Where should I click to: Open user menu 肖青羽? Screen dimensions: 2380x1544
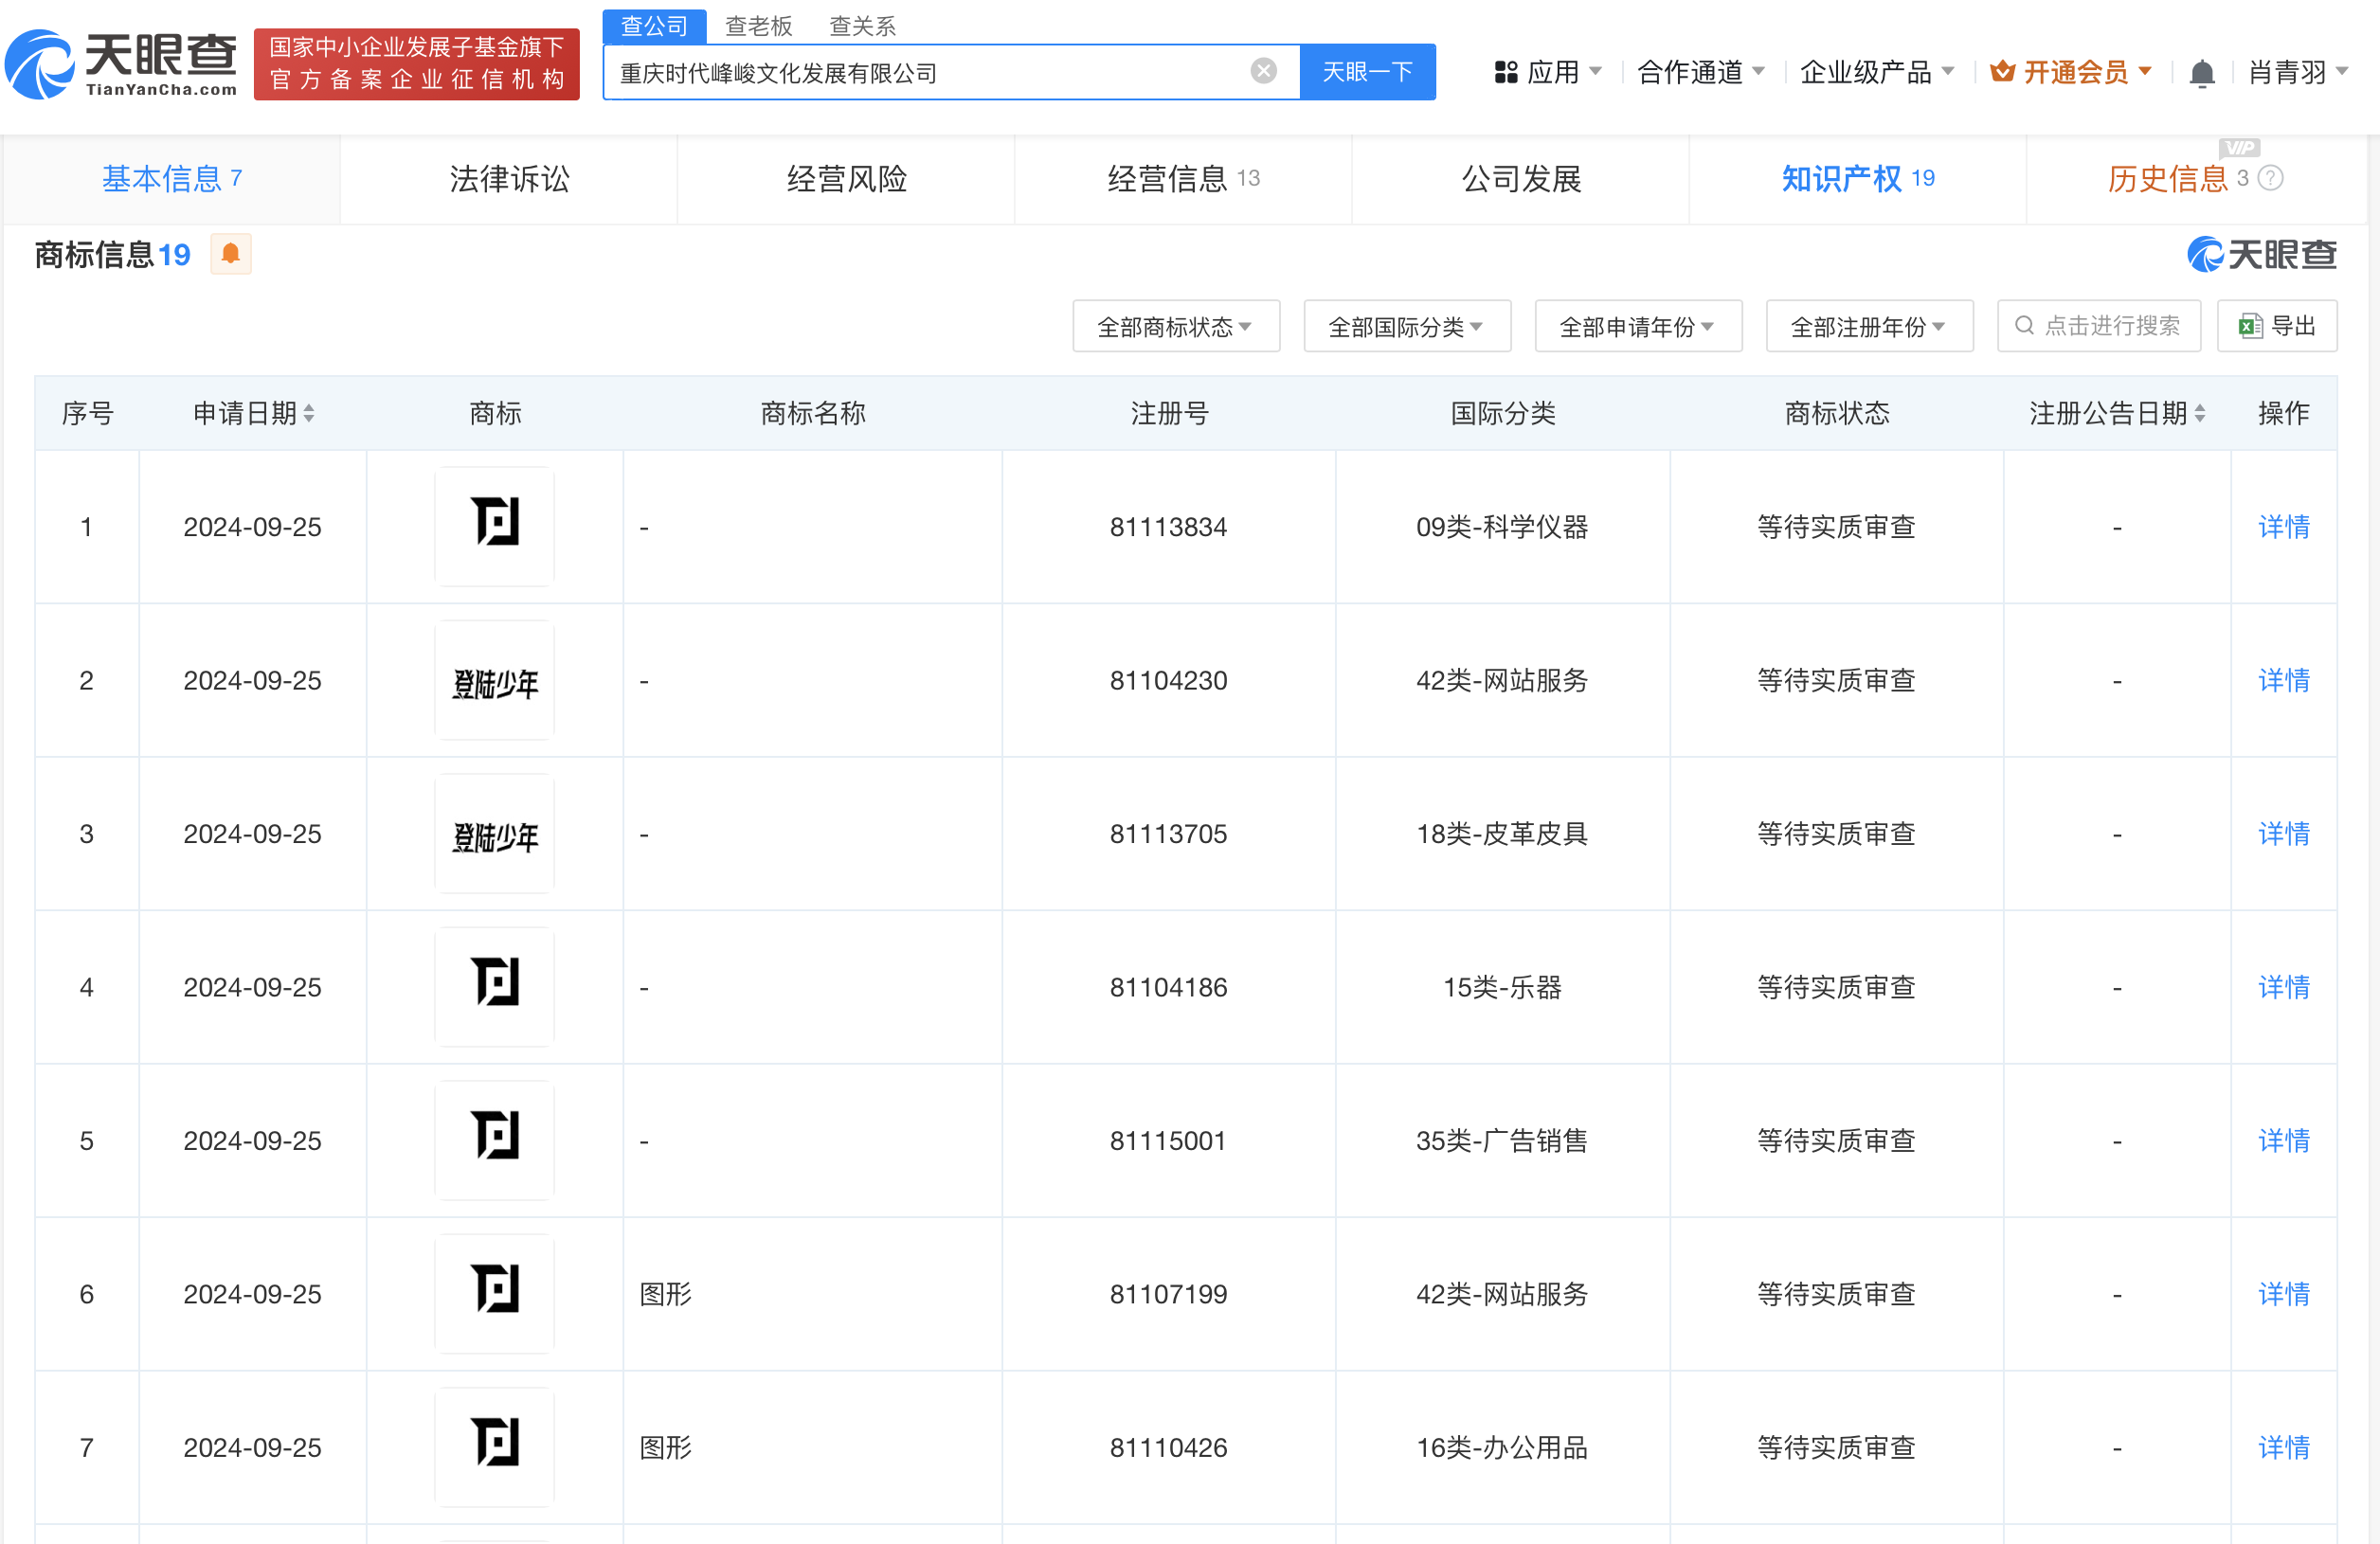2298,72
